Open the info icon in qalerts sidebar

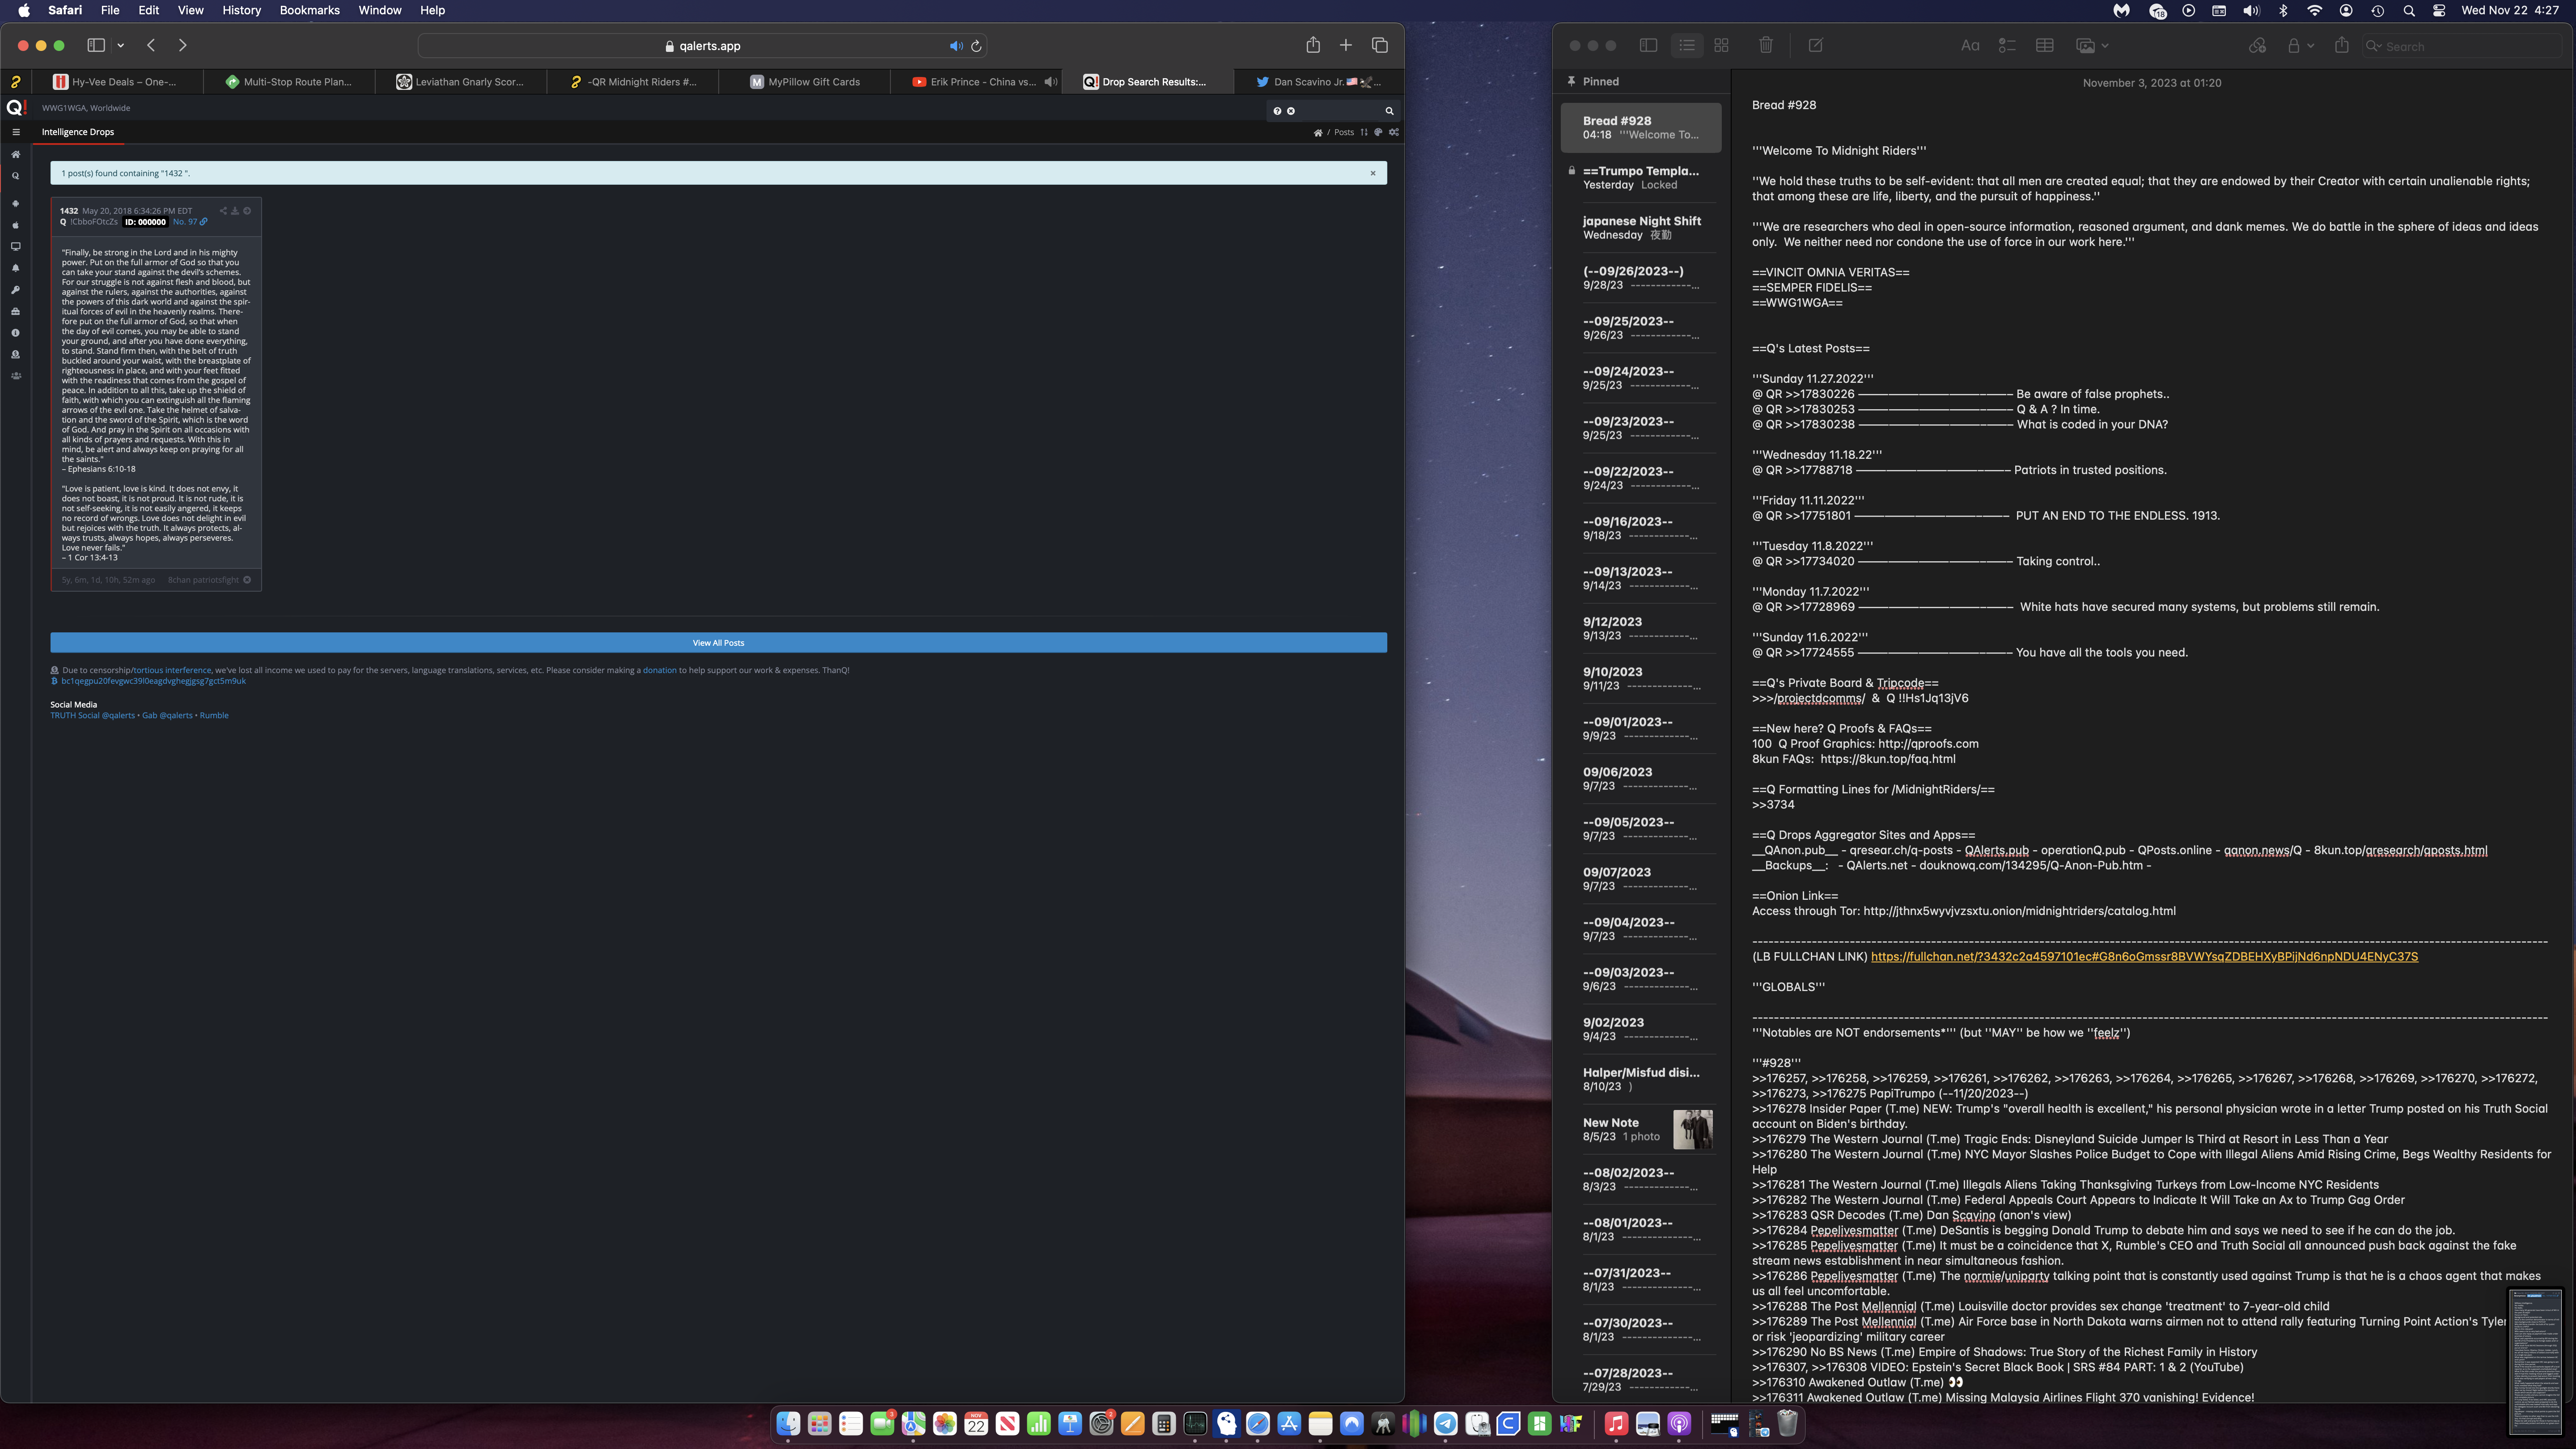point(15,333)
